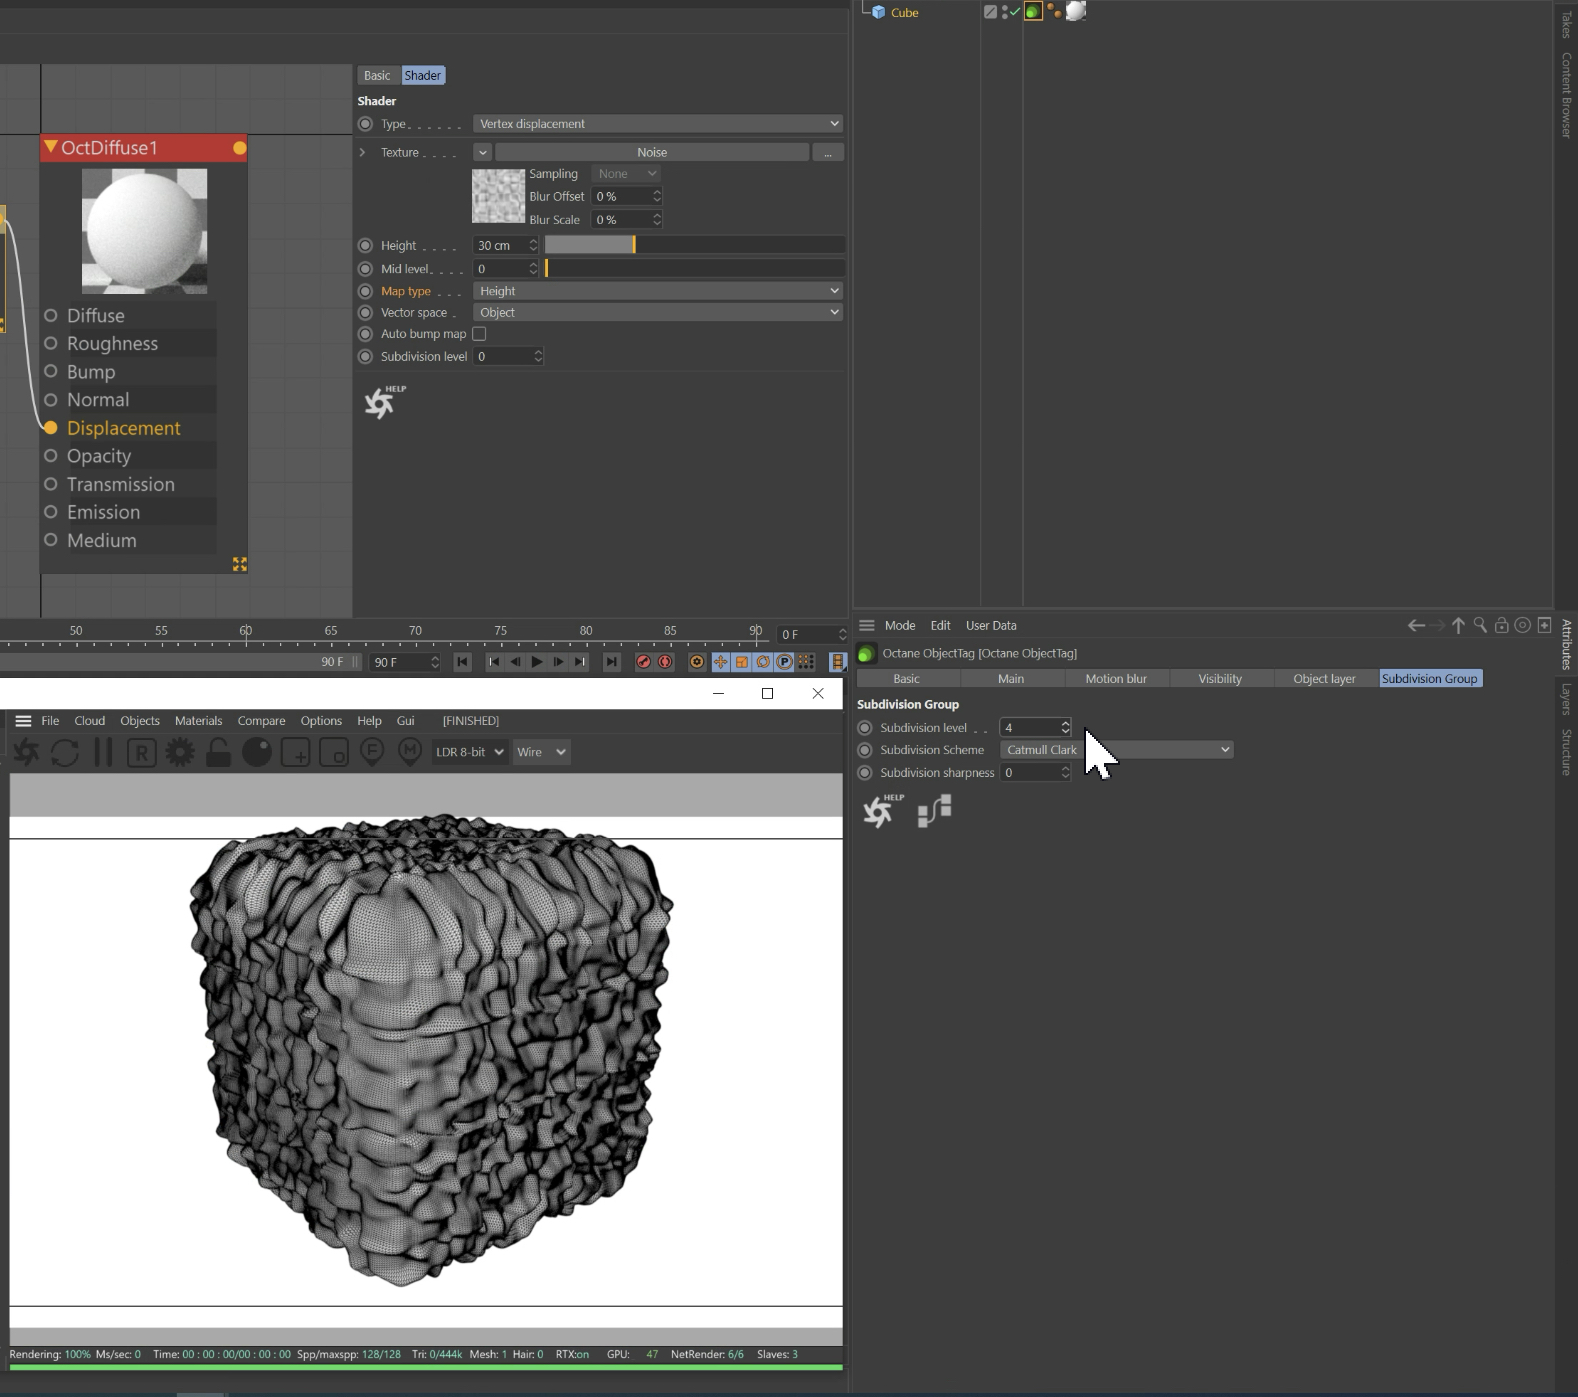Viewport: 1578px width, 1397px height.
Task: Pause the Octane live viewer render
Action: point(103,752)
